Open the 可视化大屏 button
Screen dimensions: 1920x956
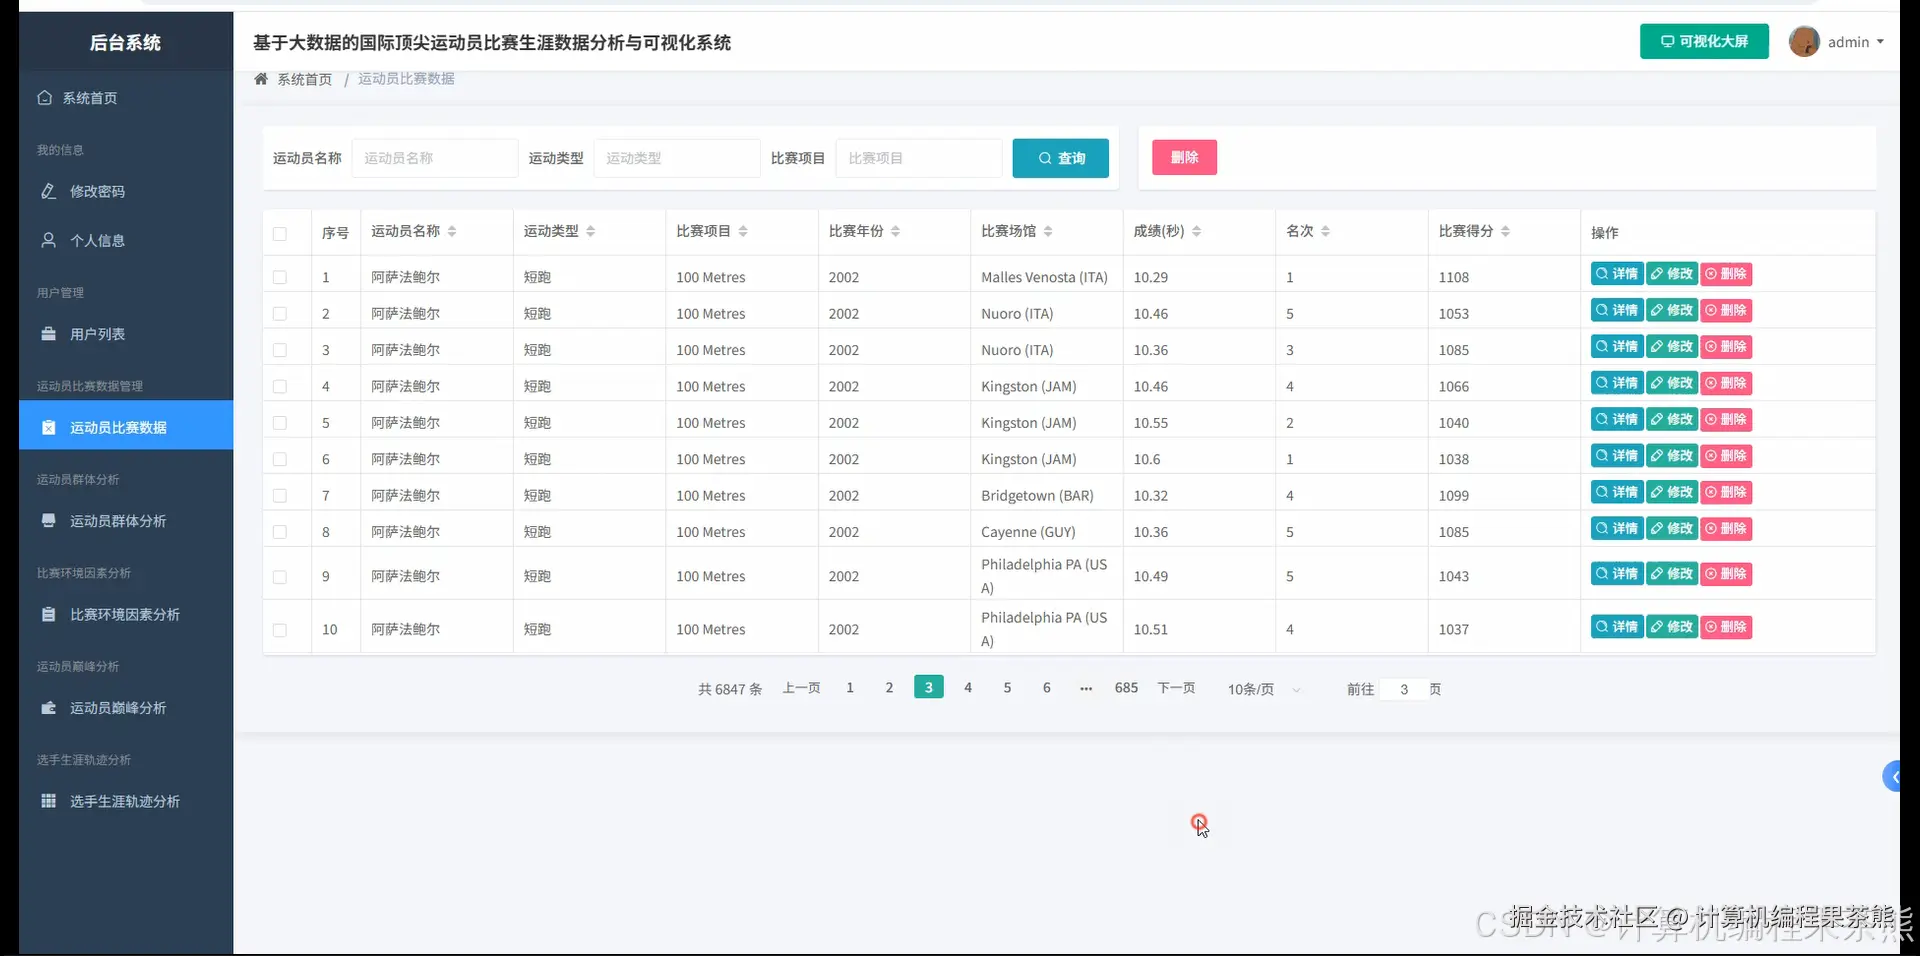coord(1704,41)
